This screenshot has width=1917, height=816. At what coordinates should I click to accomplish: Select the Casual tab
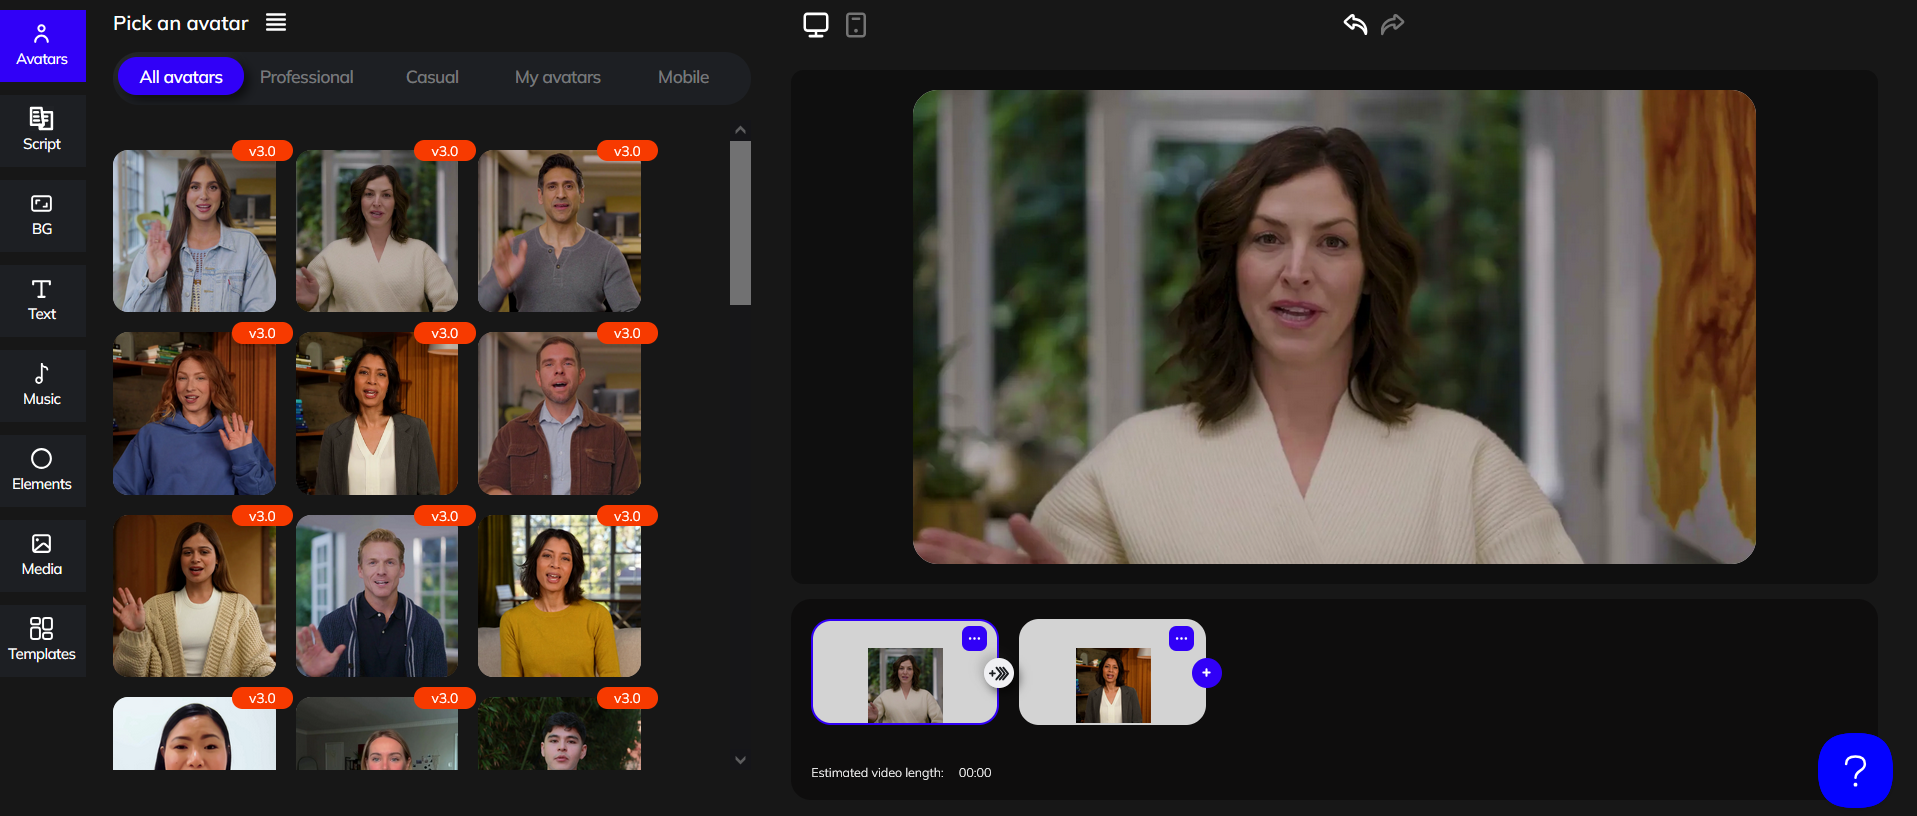coord(432,77)
